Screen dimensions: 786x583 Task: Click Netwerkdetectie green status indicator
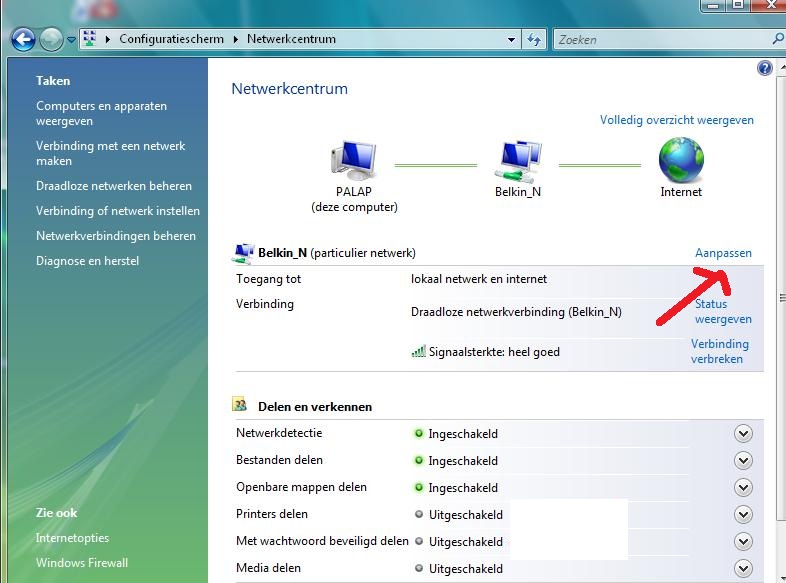coord(419,434)
